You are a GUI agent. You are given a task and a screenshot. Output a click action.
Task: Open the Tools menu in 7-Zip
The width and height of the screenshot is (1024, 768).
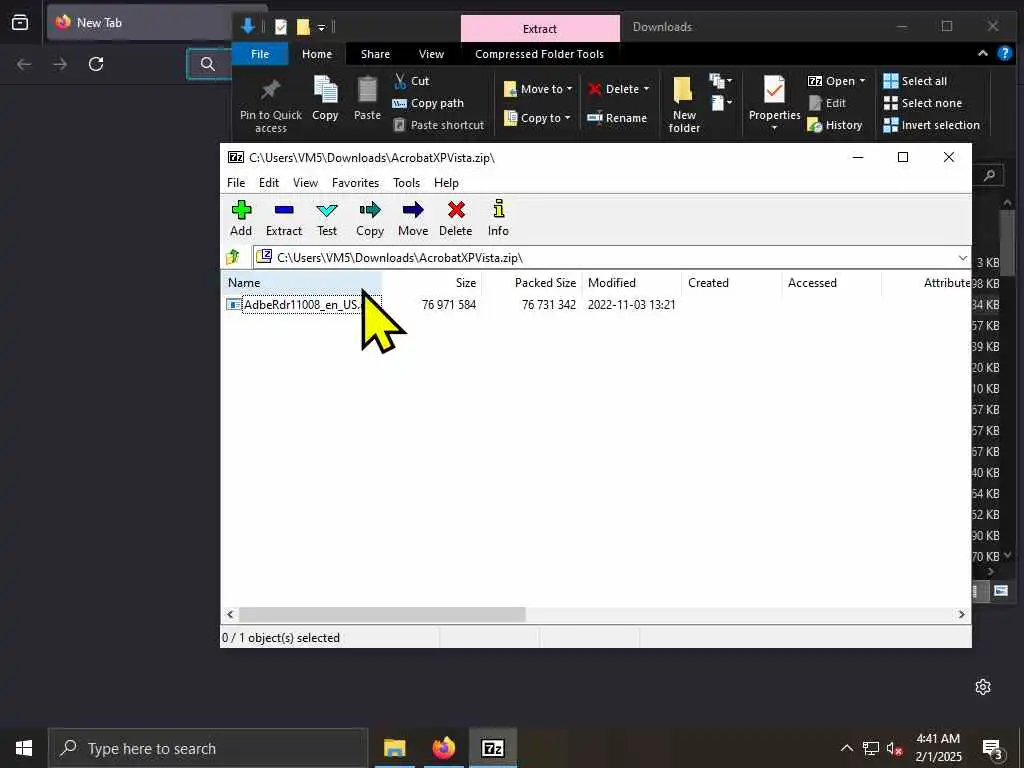406,183
